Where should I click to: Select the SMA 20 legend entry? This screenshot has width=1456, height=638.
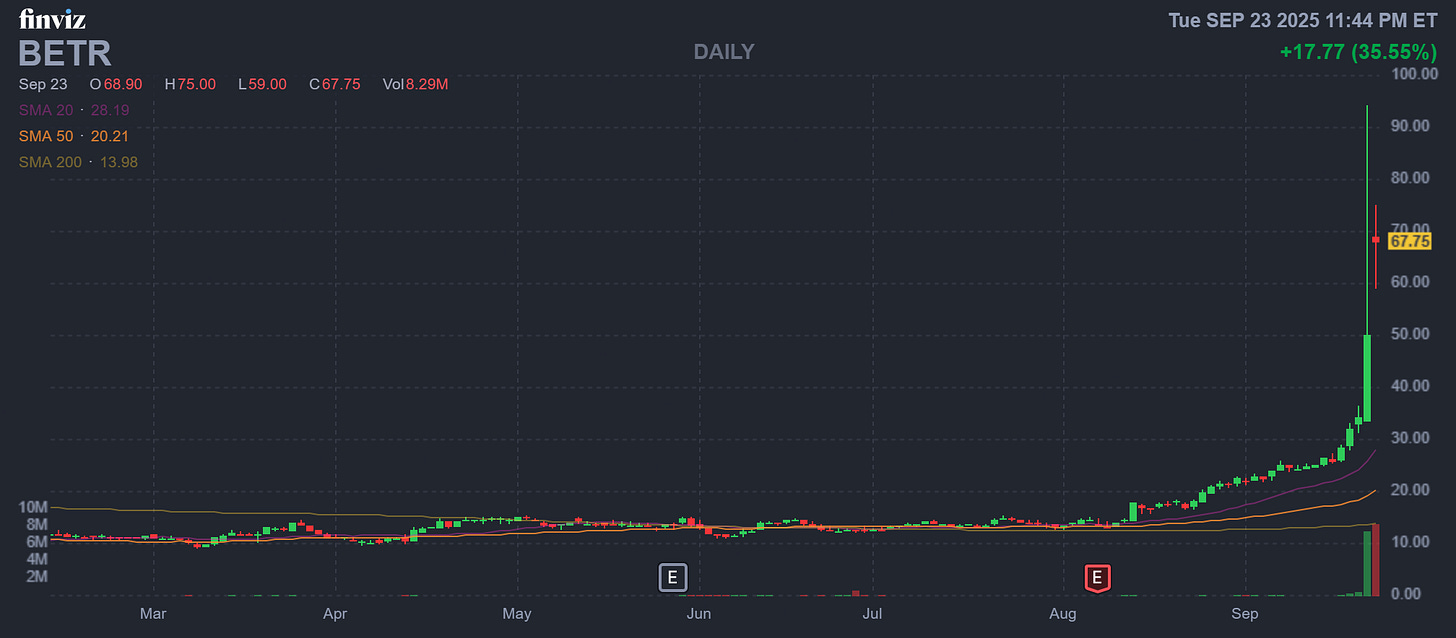point(74,110)
